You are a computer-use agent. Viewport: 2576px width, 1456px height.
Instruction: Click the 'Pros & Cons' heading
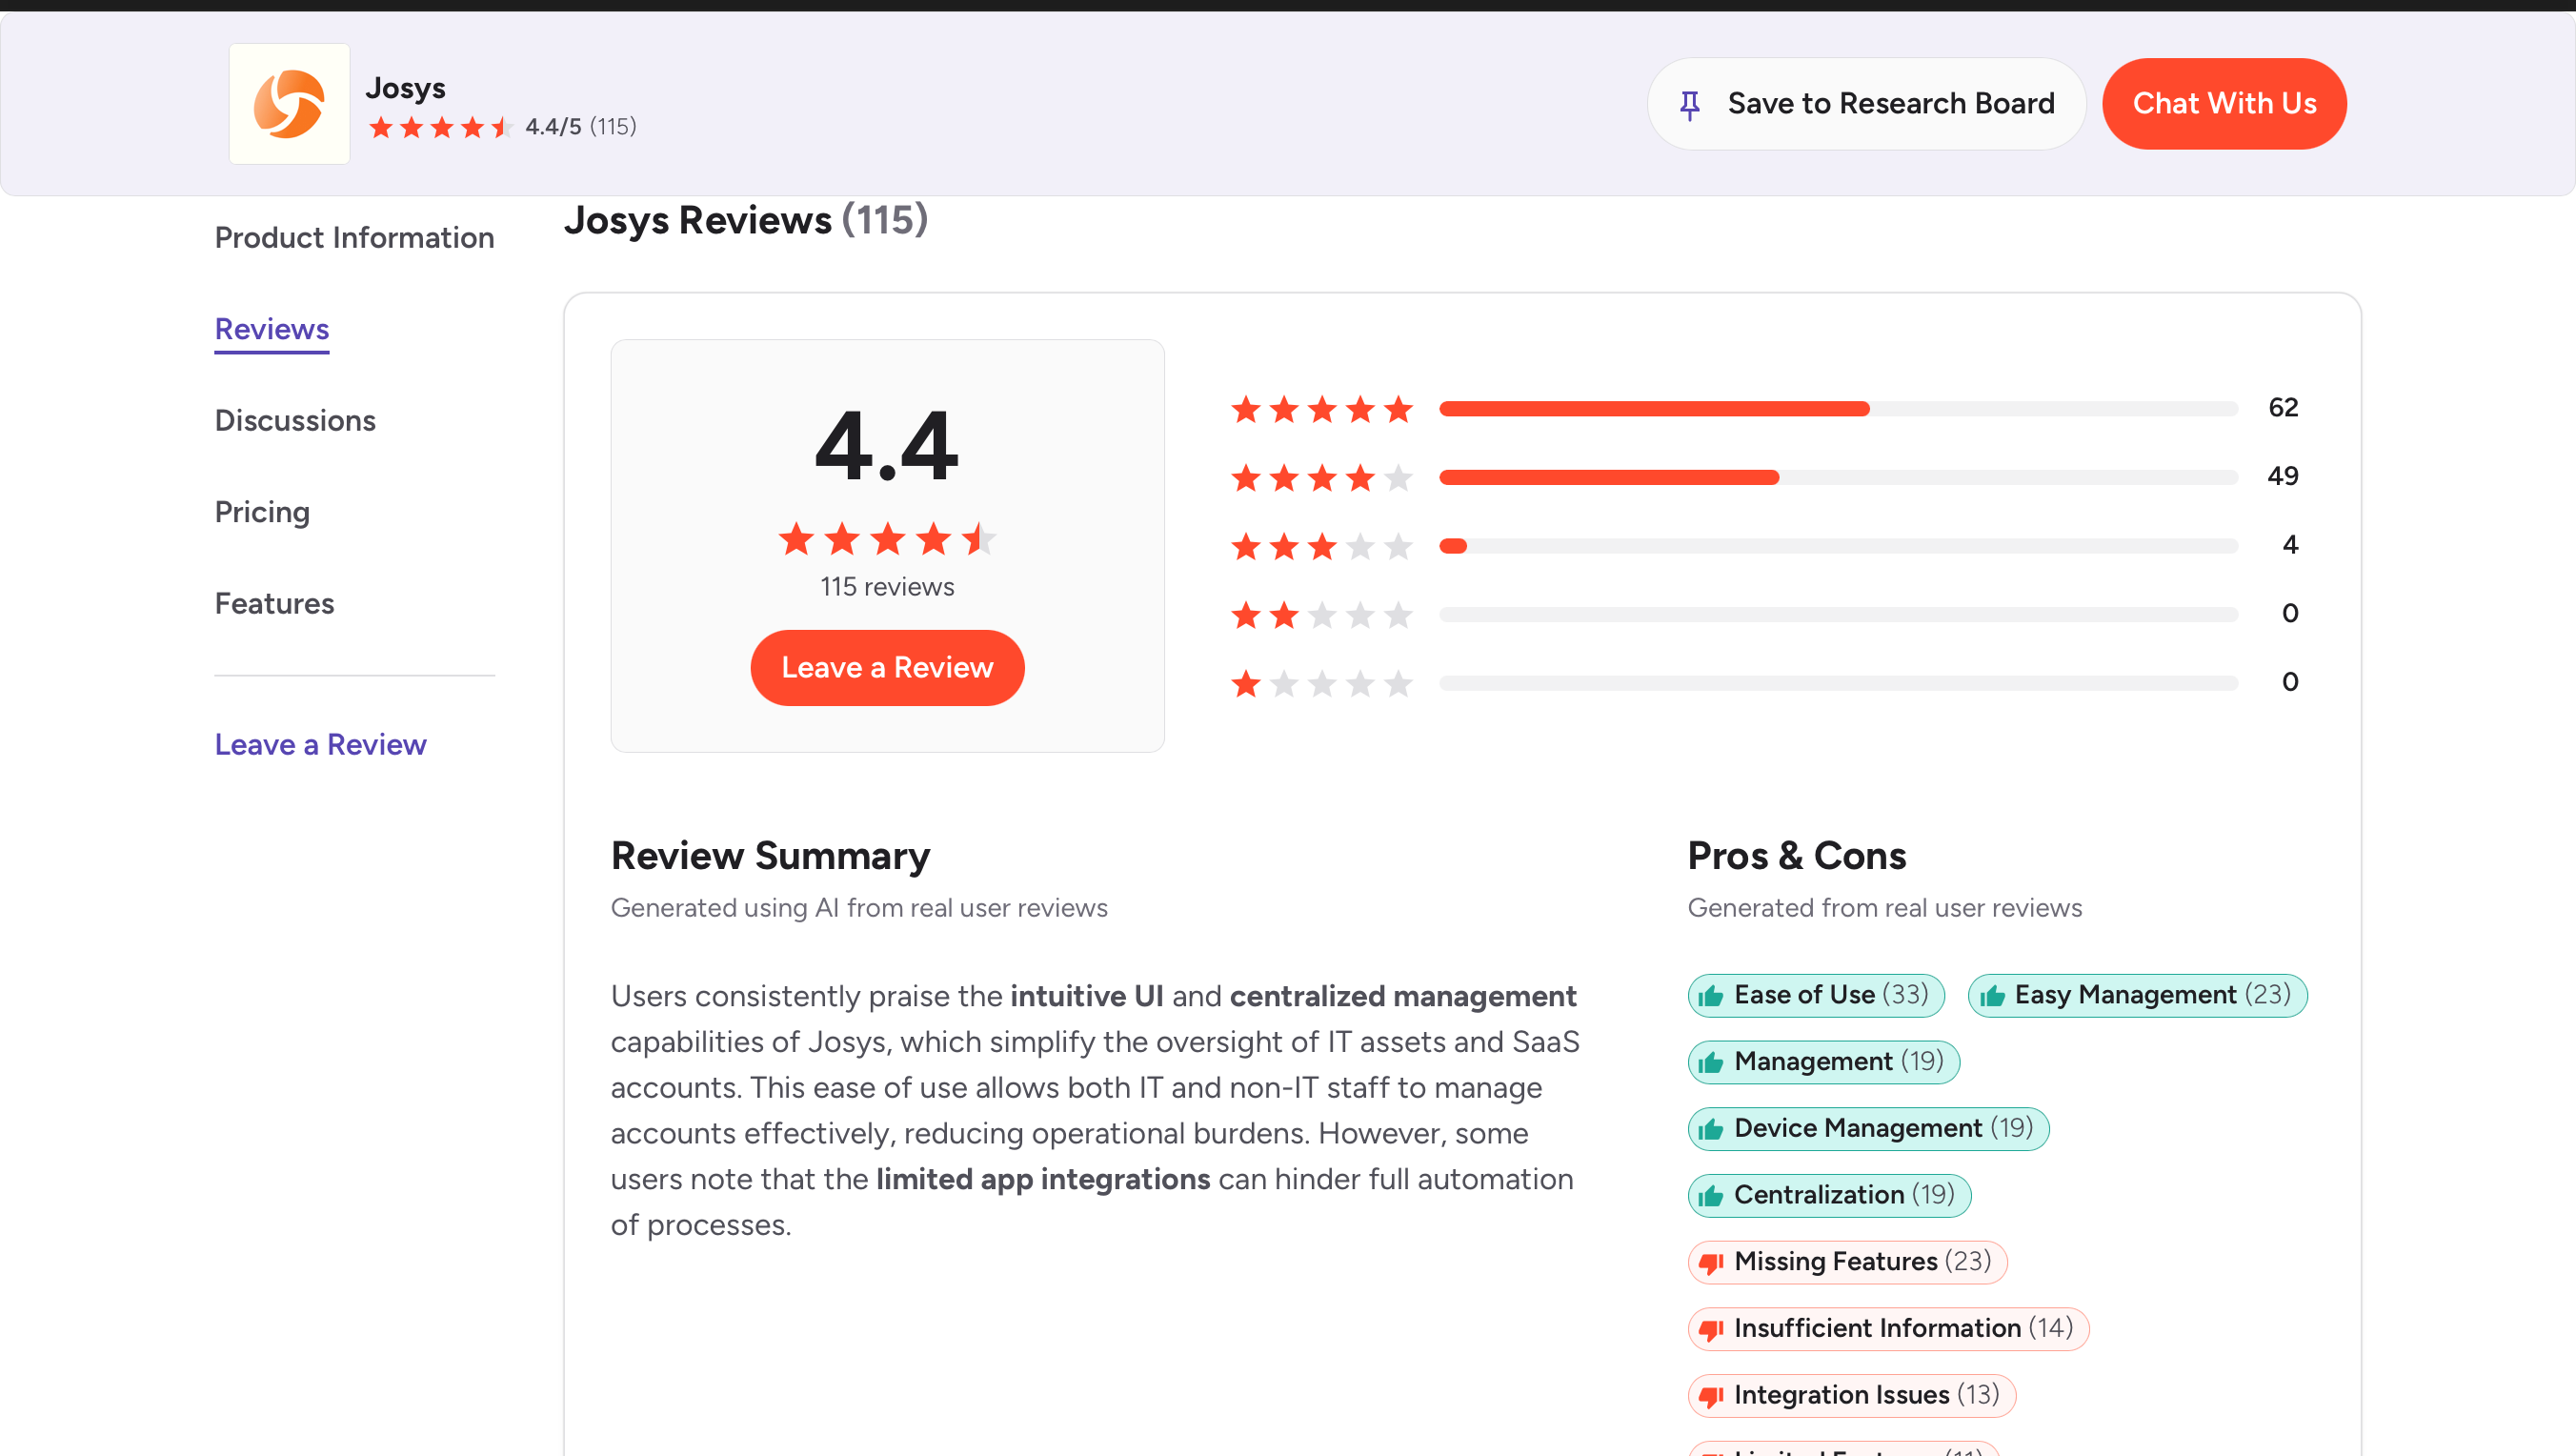pos(1797,856)
